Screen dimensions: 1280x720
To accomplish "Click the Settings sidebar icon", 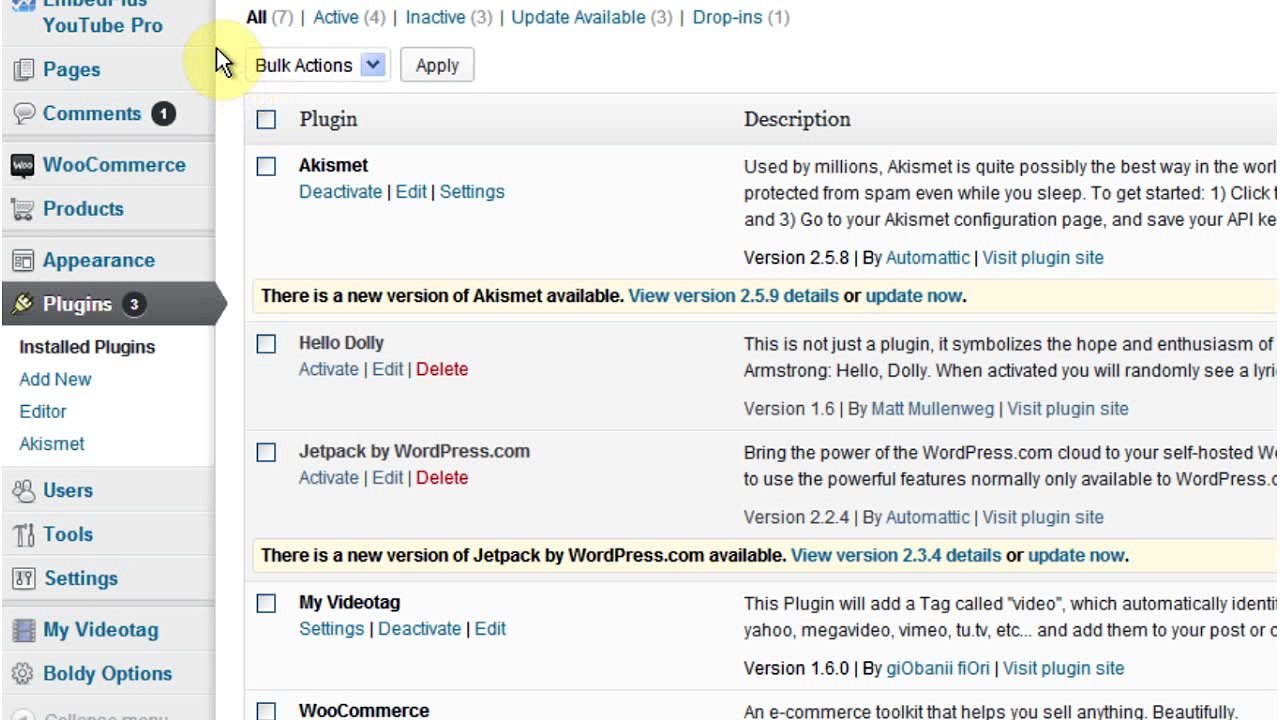I will click(x=23, y=579).
